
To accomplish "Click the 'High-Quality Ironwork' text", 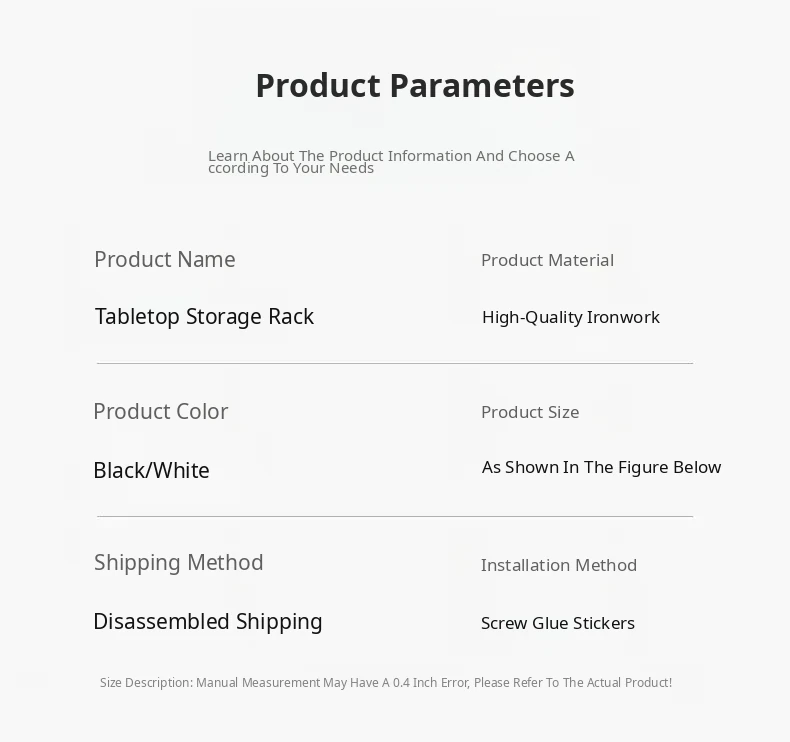I will pyautogui.click(x=570, y=317).
